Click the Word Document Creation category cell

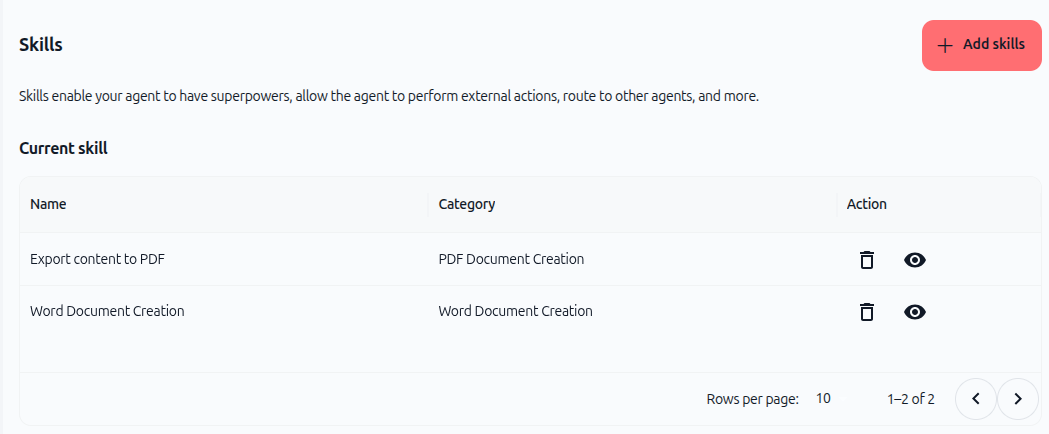(x=515, y=311)
